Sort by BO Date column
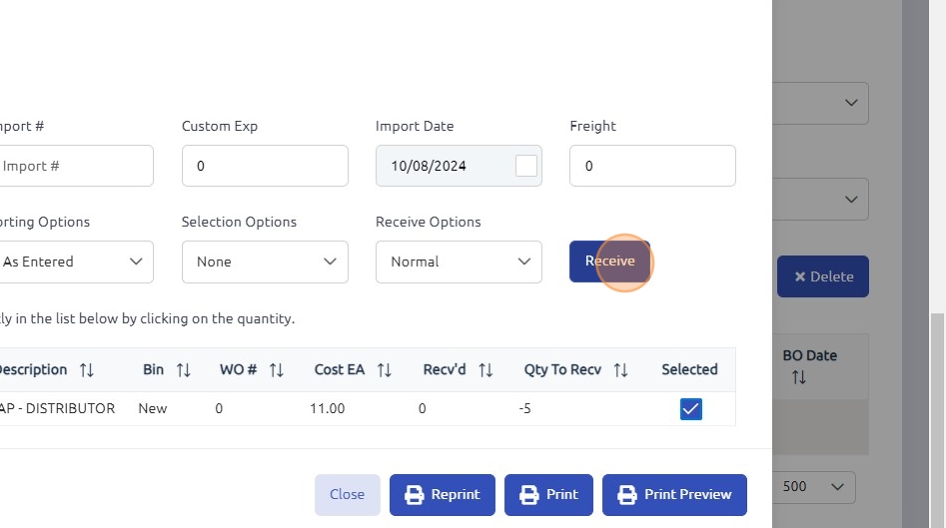946x528 pixels. [798, 378]
